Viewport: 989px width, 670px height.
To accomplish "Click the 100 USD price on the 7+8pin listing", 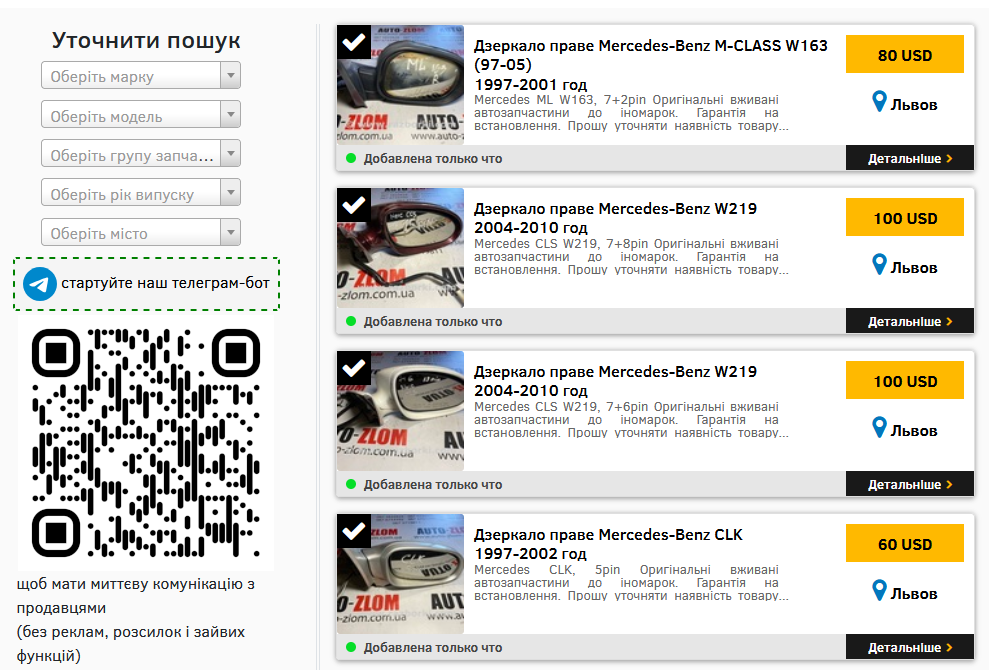I will coord(904,218).
